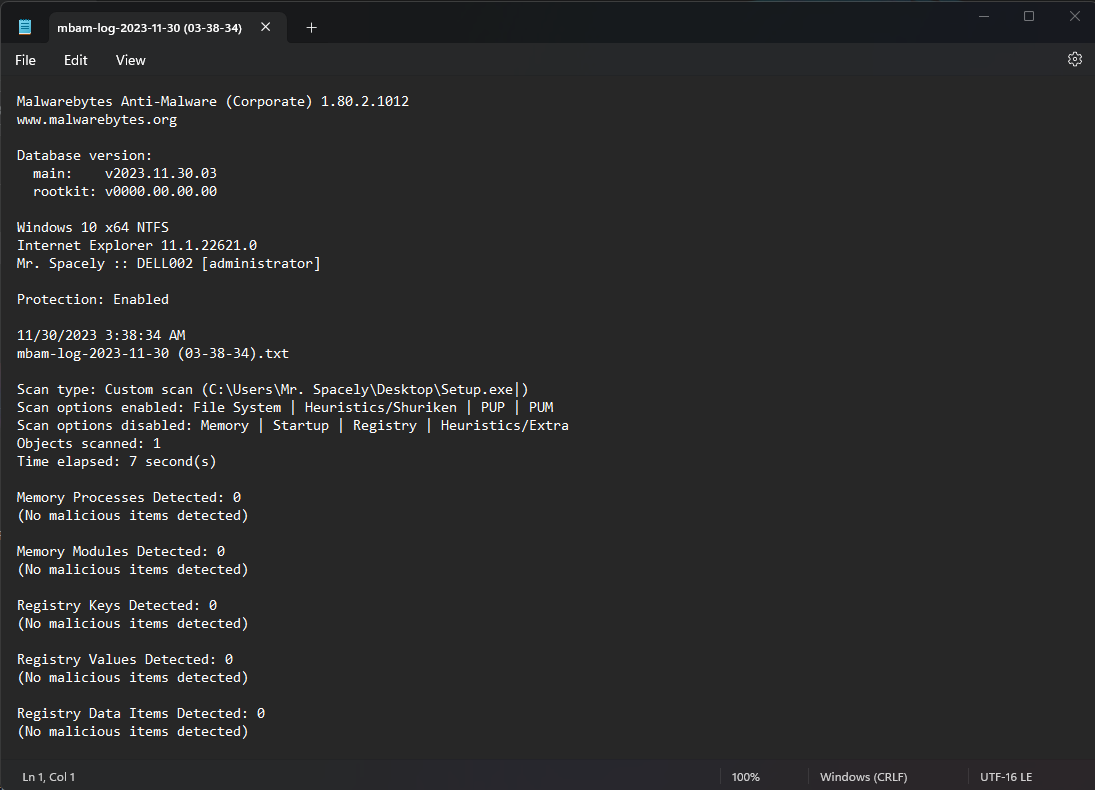Place cursor on www.malwarebytes.org line
Screen dimensions: 1095x790
(97, 120)
